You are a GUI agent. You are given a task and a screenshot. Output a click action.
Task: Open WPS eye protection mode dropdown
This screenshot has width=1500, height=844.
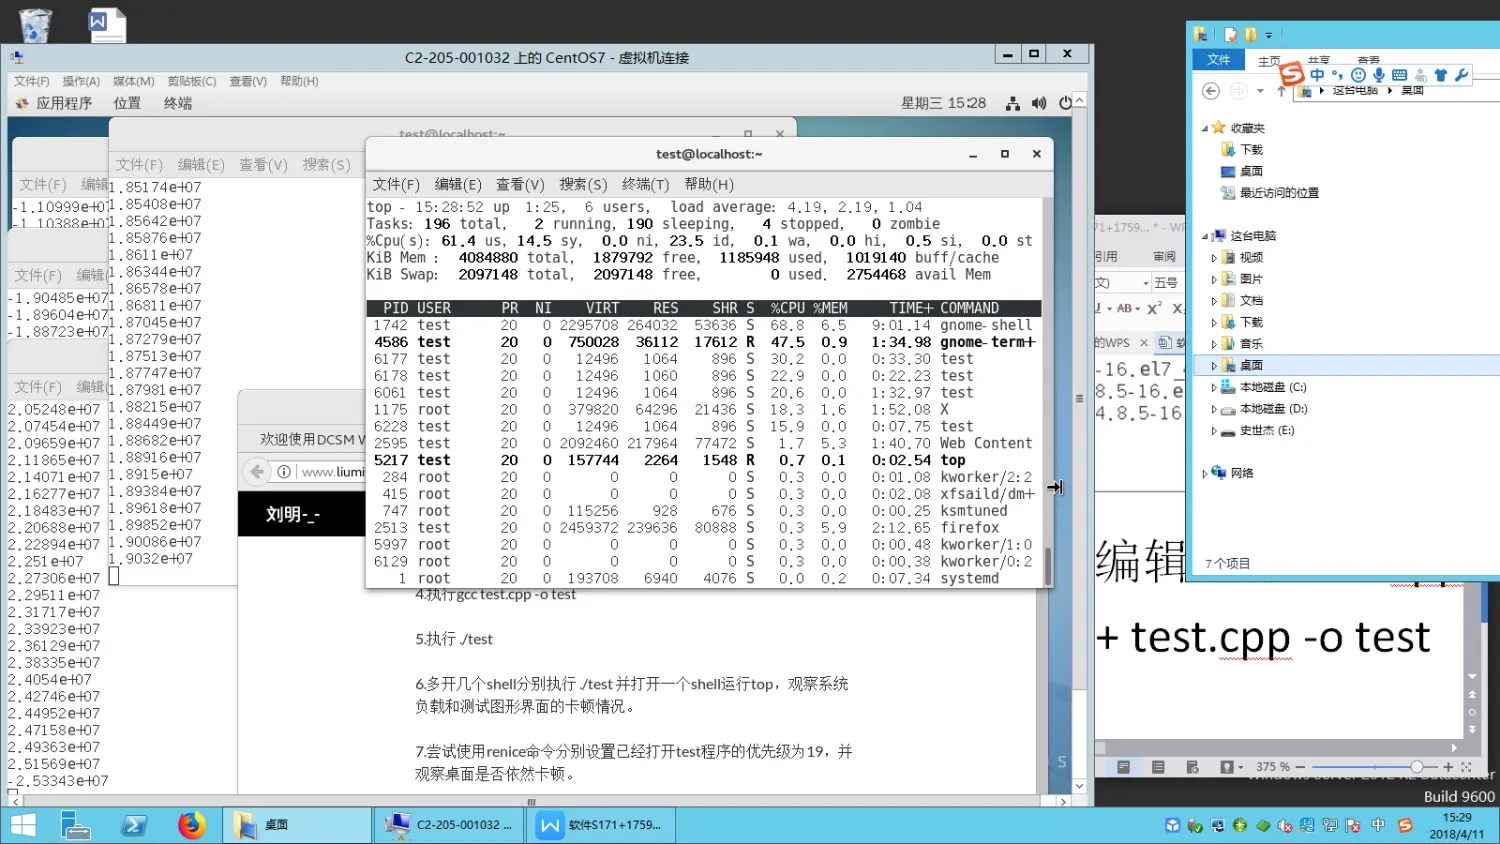coord(1241,767)
